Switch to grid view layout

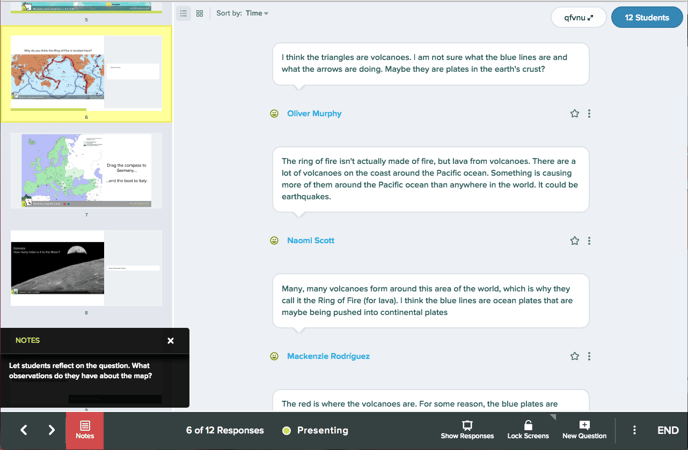[x=200, y=14]
